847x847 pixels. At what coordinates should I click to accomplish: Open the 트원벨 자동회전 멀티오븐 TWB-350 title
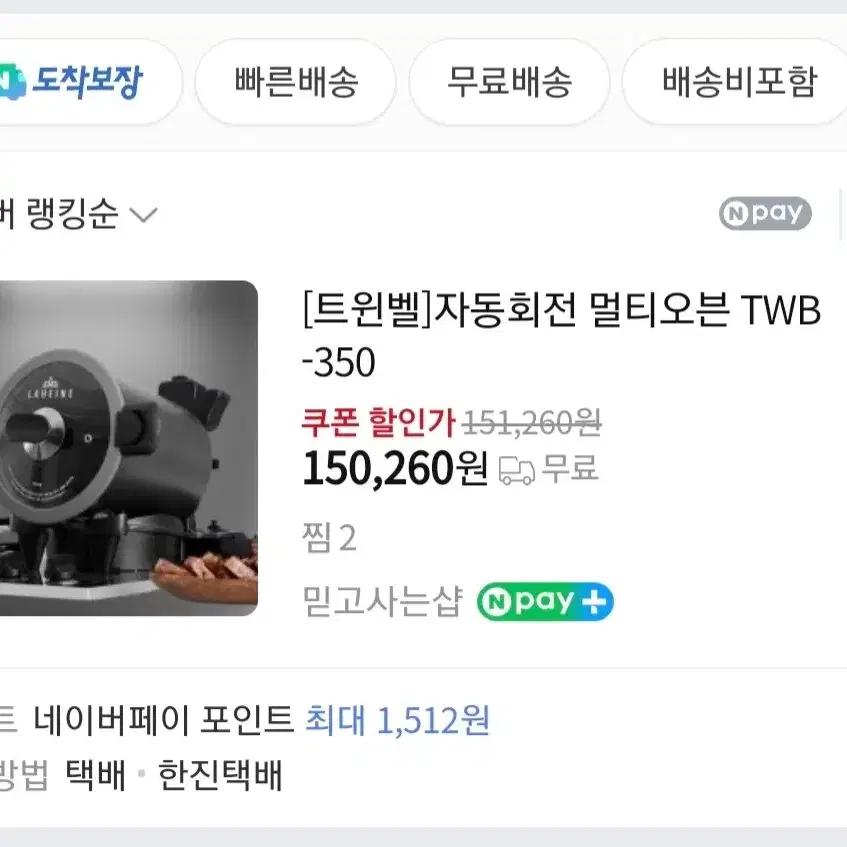(x=561, y=335)
